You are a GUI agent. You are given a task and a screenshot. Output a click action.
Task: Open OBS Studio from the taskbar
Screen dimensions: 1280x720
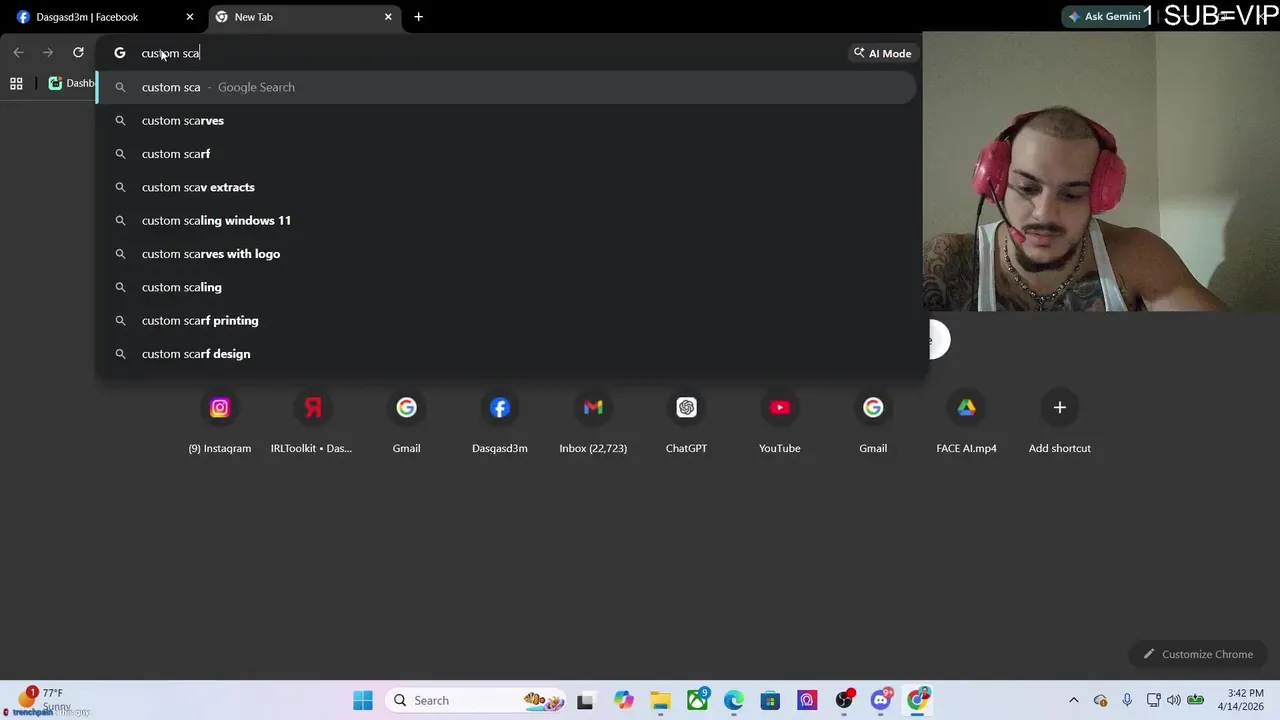[x=844, y=700]
